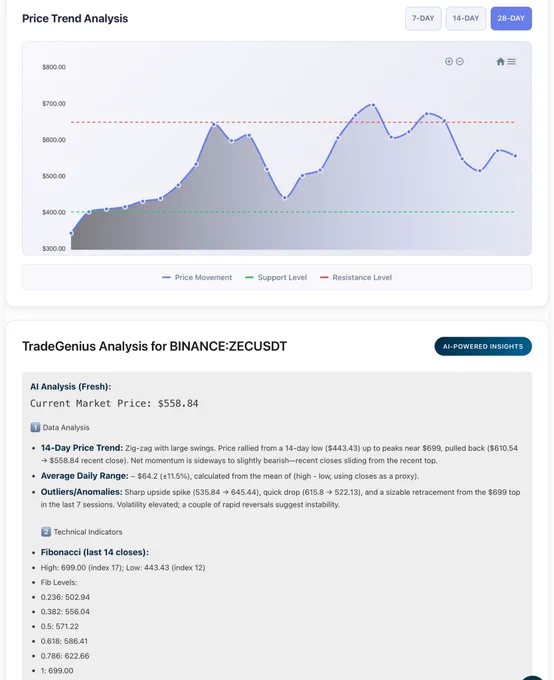Click the last data point on chart
The width and height of the screenshot is (554, 680).
tap(515, 156)
